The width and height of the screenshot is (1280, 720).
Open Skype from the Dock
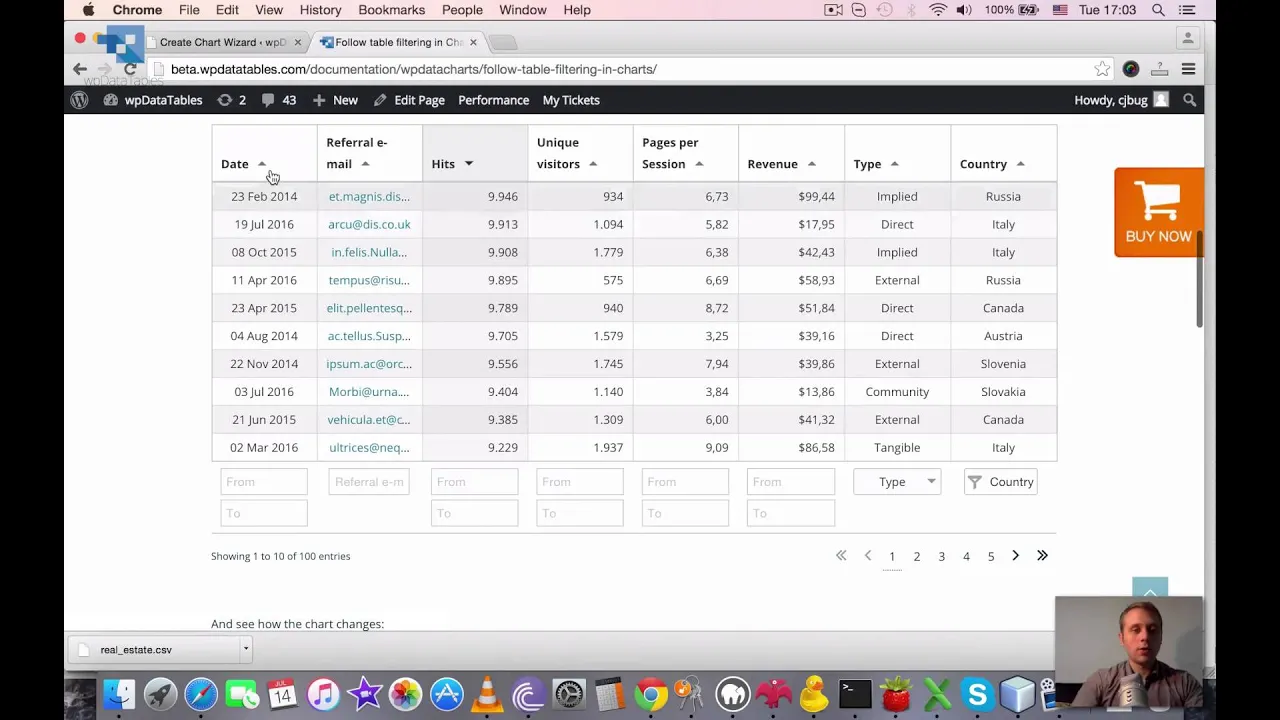[x=977, y=694]
